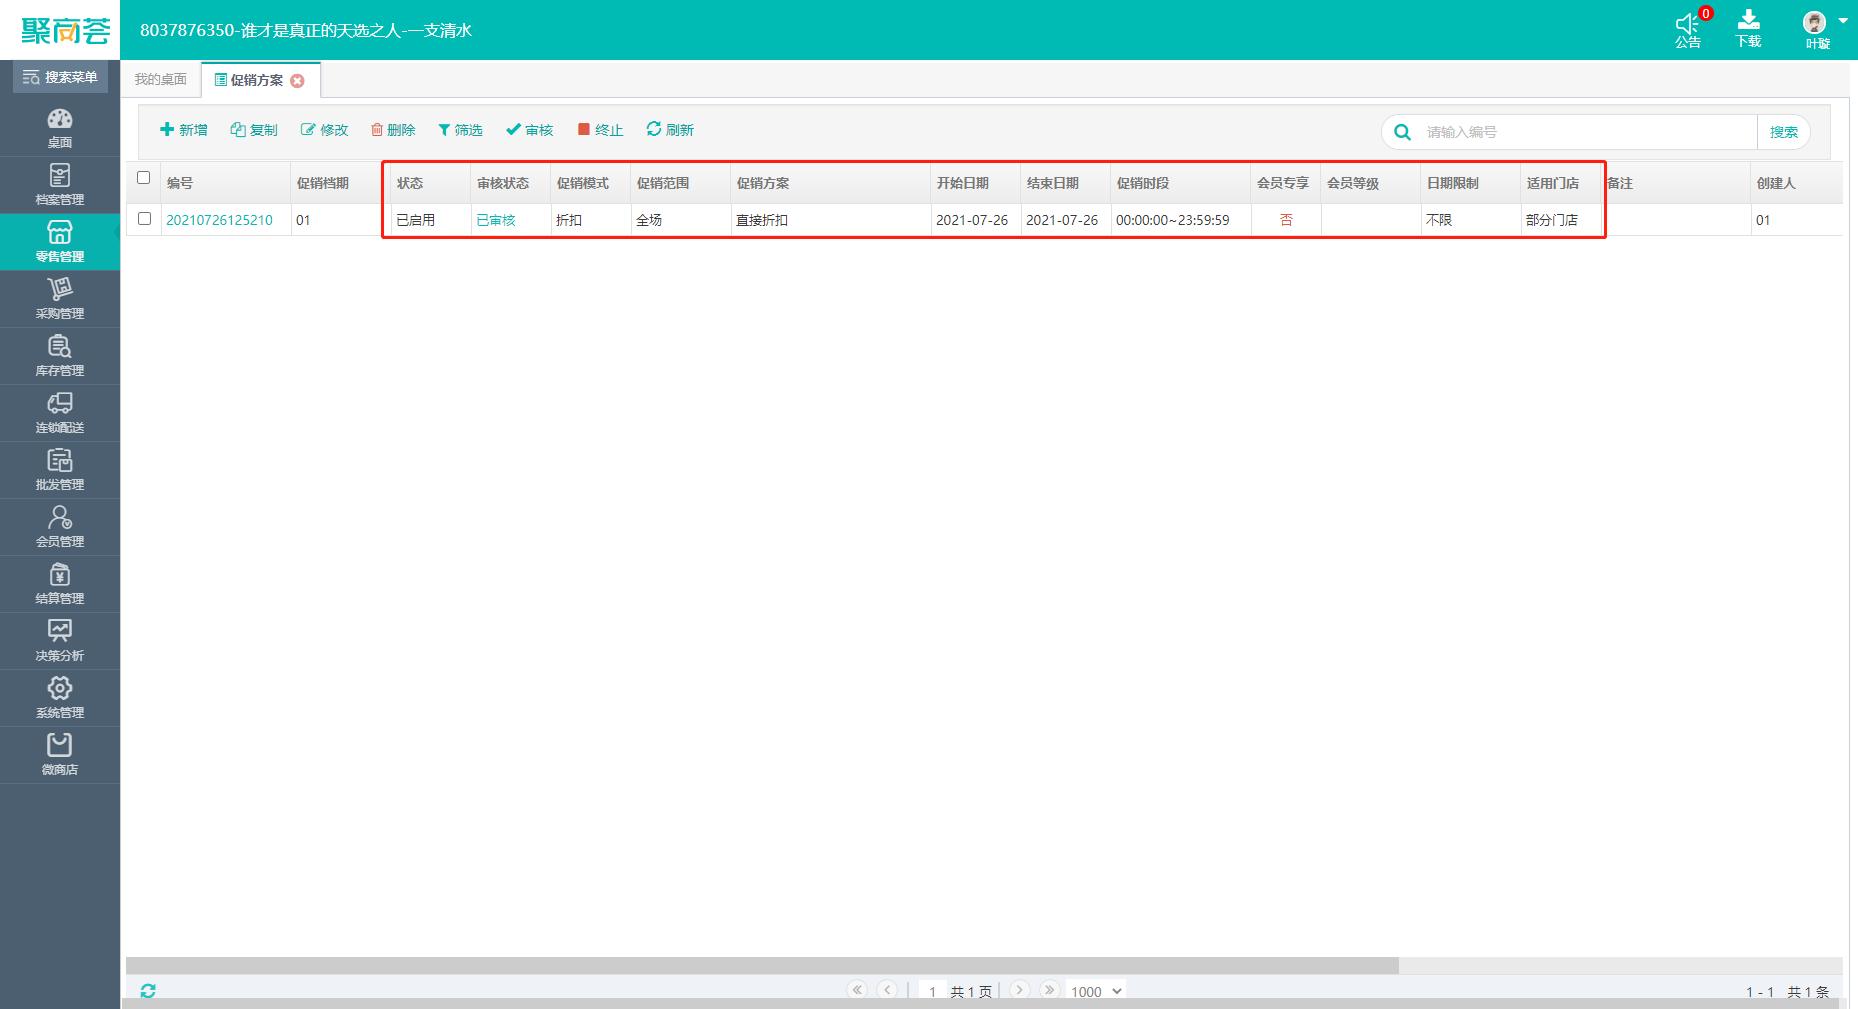
Task: Click the 搜索 search button
Action: tap(1784, 132)
